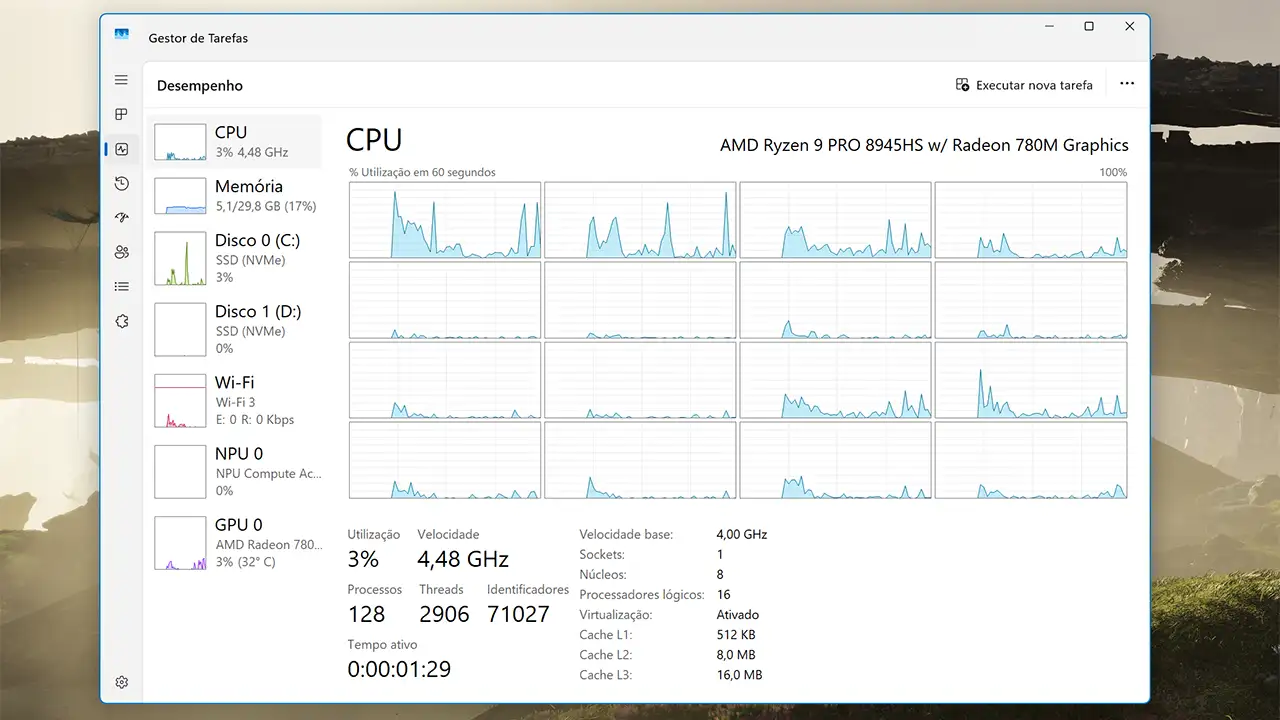
Task: Open the Startup apps gauge icon
Action: pyautogui.click(x=121, y=217)
